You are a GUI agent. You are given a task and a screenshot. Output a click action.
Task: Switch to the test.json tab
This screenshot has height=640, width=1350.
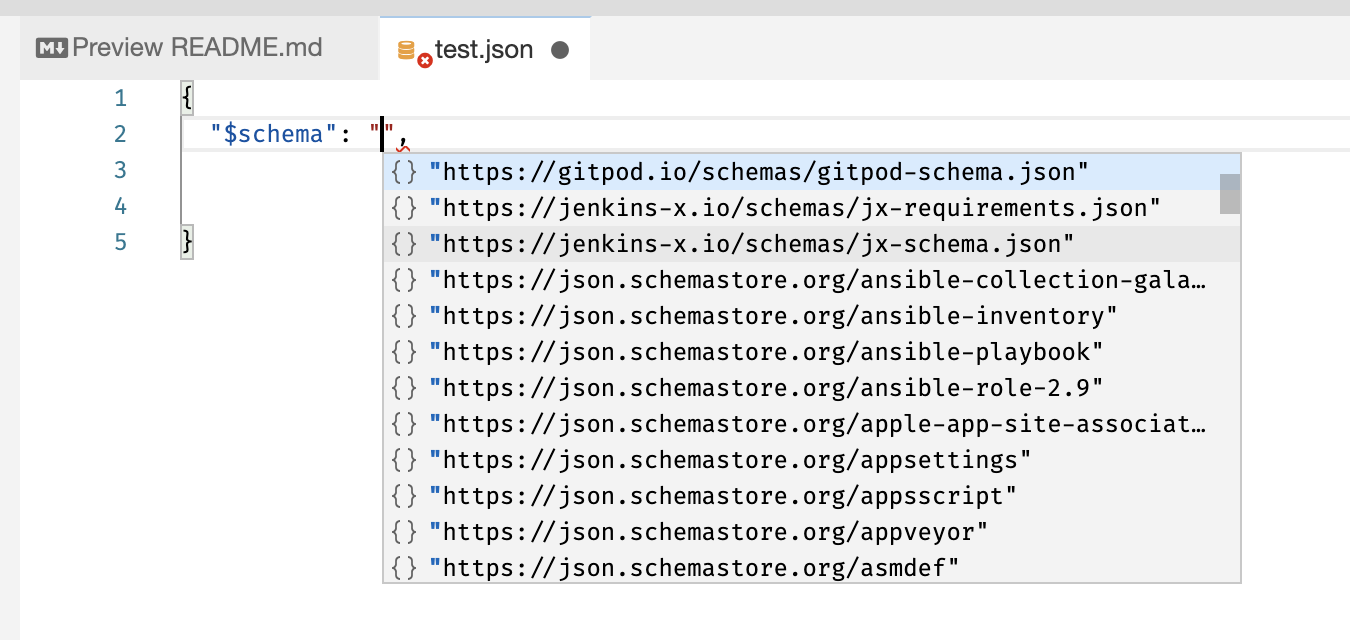pos(487,47)
